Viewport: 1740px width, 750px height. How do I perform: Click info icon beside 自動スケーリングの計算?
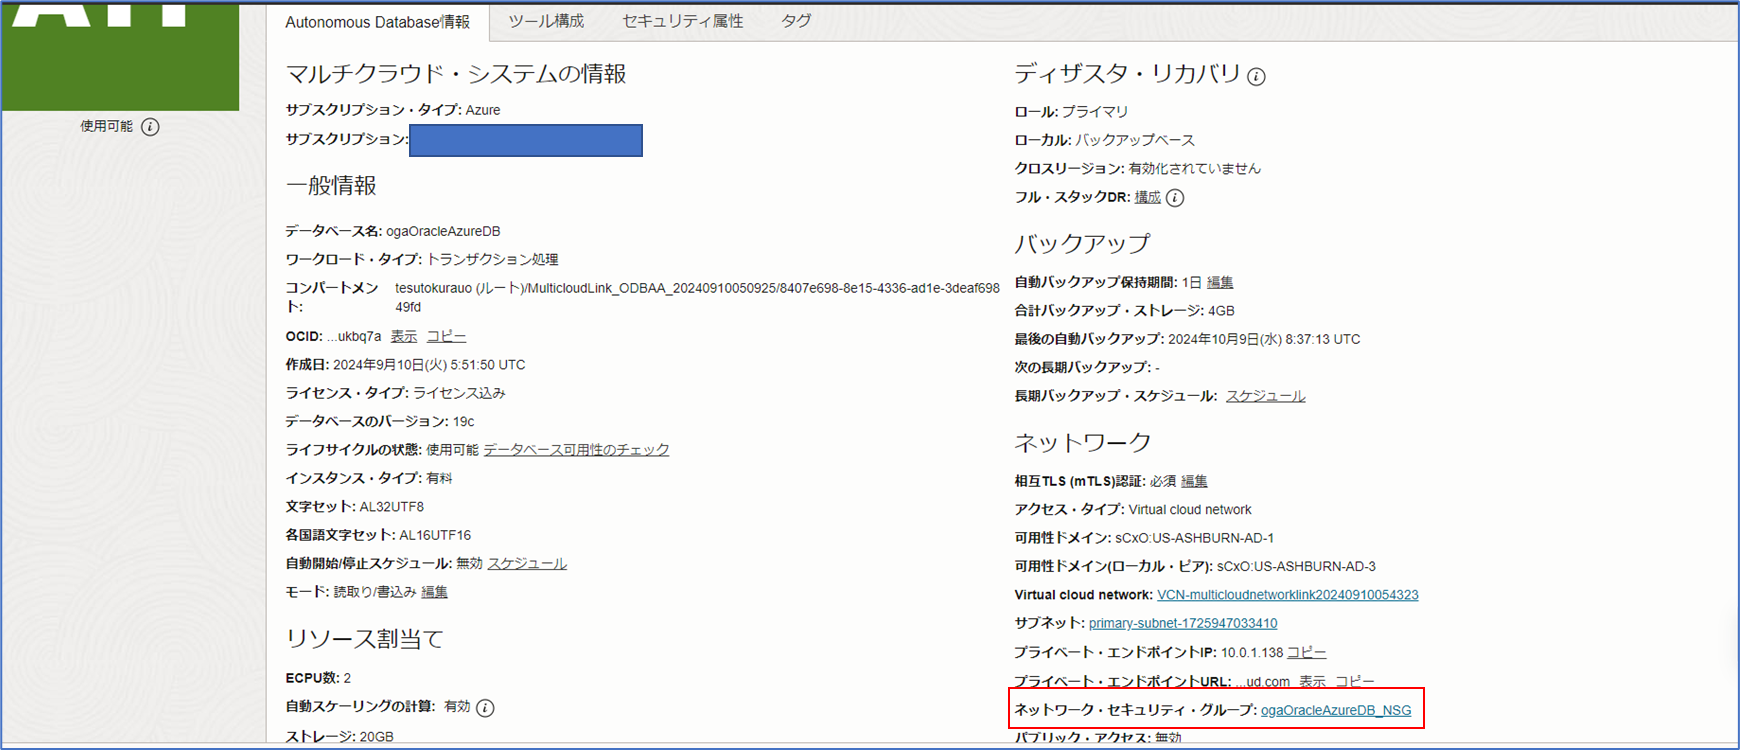(x=485, y=708)
